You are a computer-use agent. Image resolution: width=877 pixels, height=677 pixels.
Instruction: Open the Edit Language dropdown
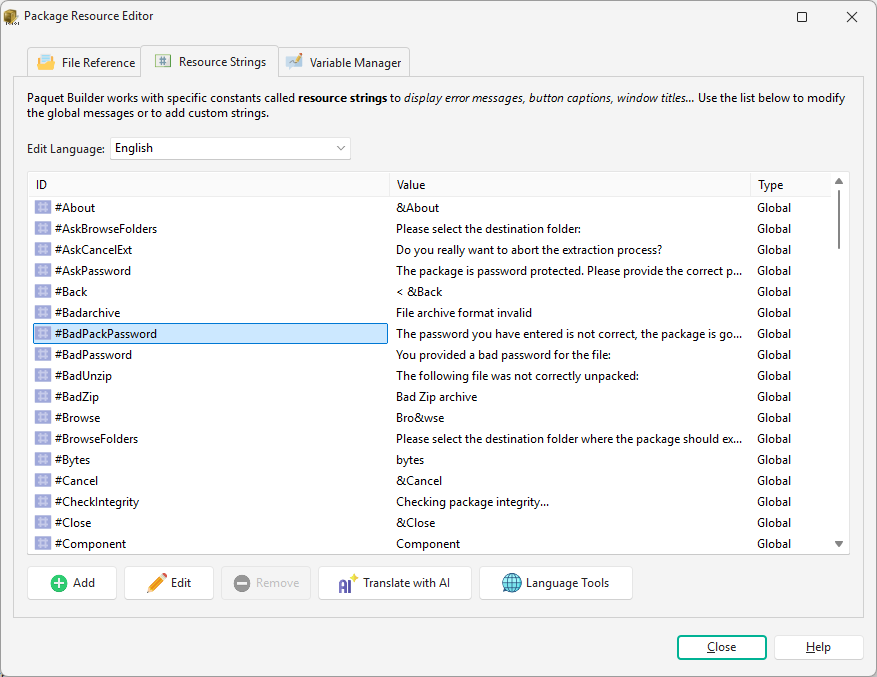point(340,148)
